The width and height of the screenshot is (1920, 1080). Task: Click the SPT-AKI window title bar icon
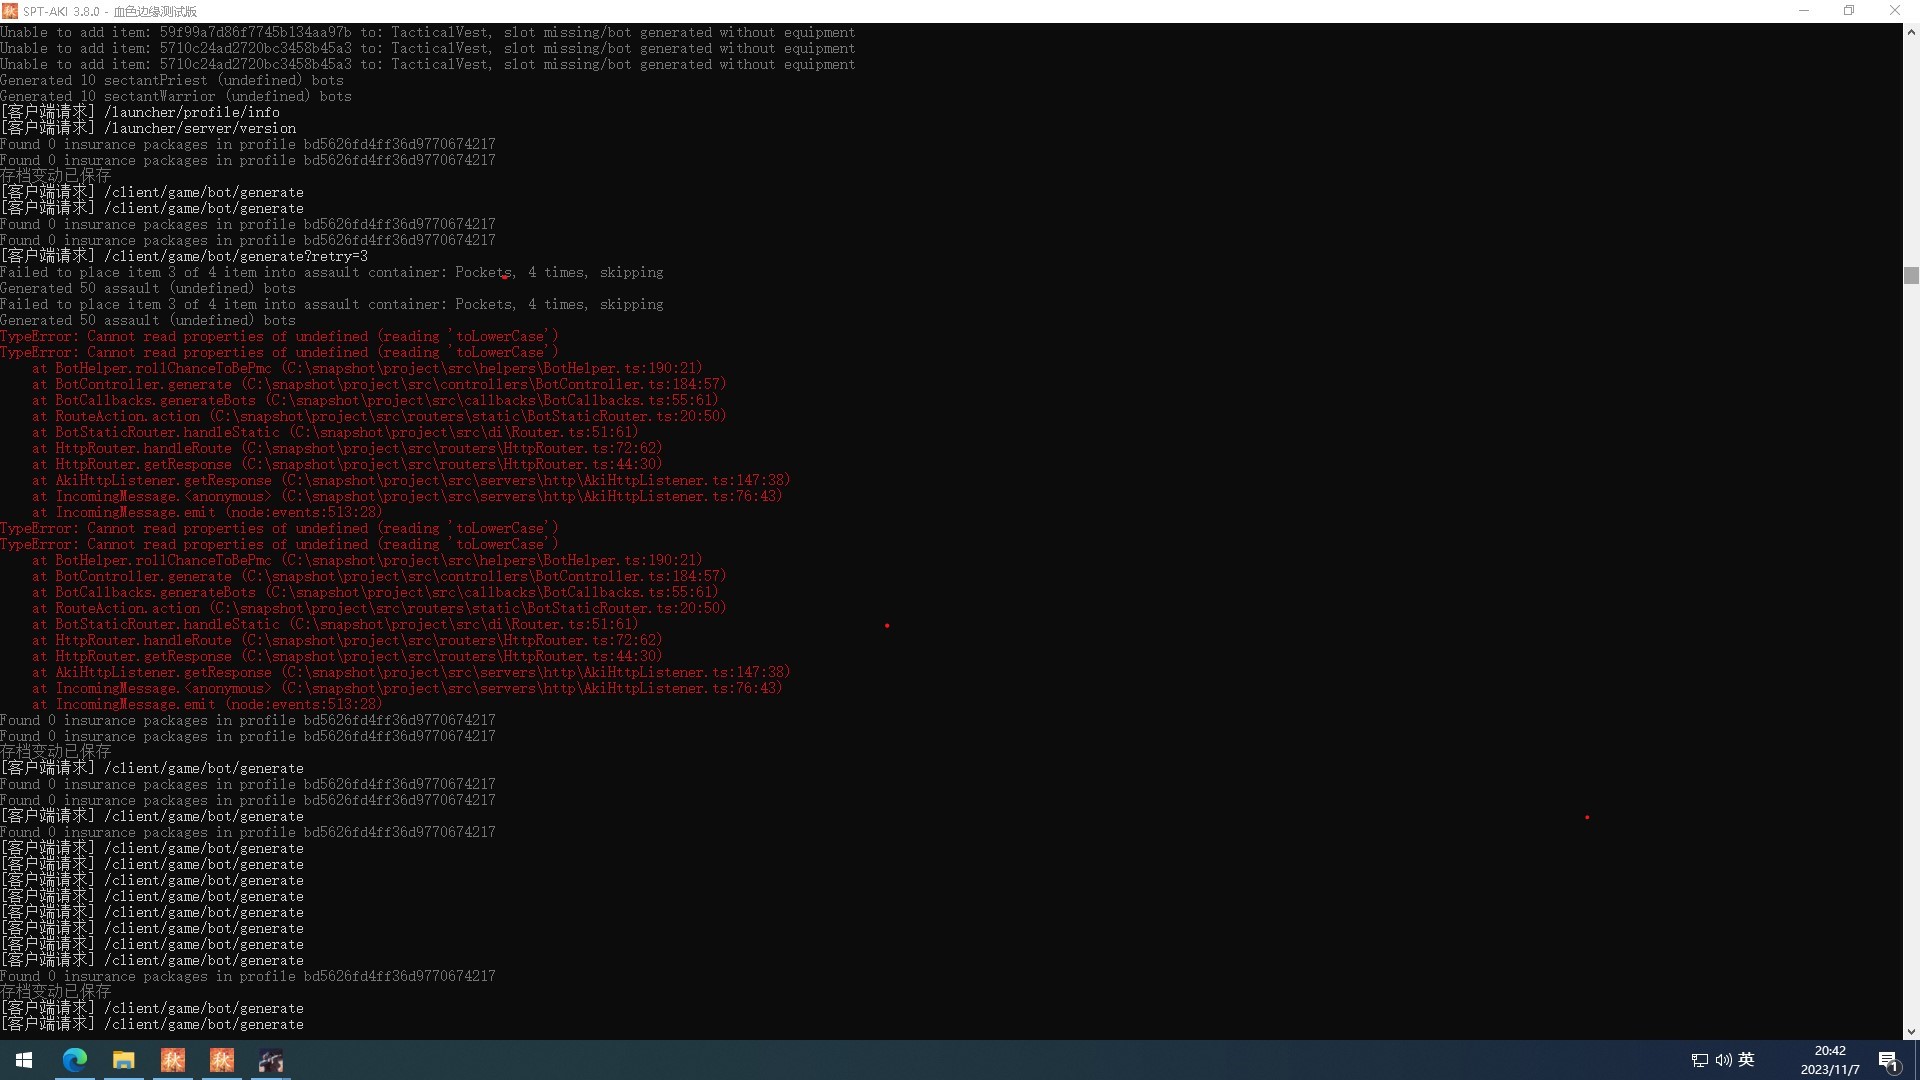[10, 11]
